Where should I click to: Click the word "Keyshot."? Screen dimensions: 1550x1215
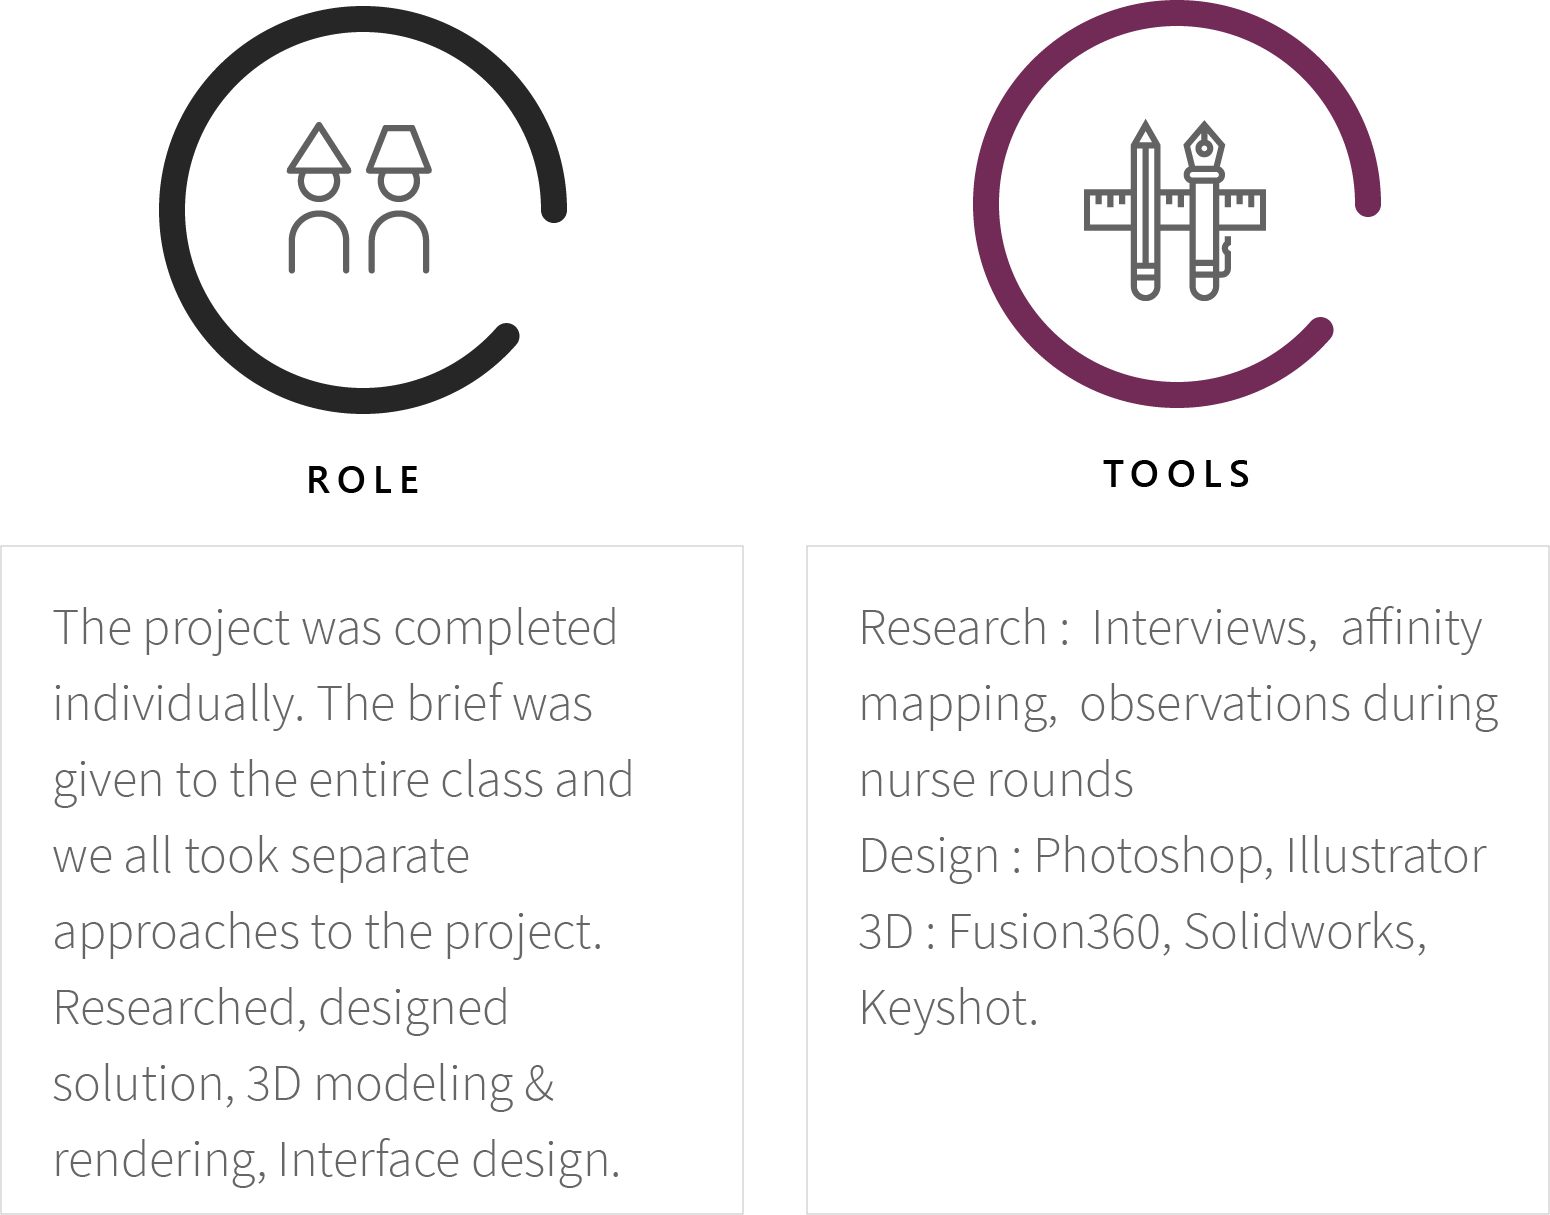(x=949, y=1008)
